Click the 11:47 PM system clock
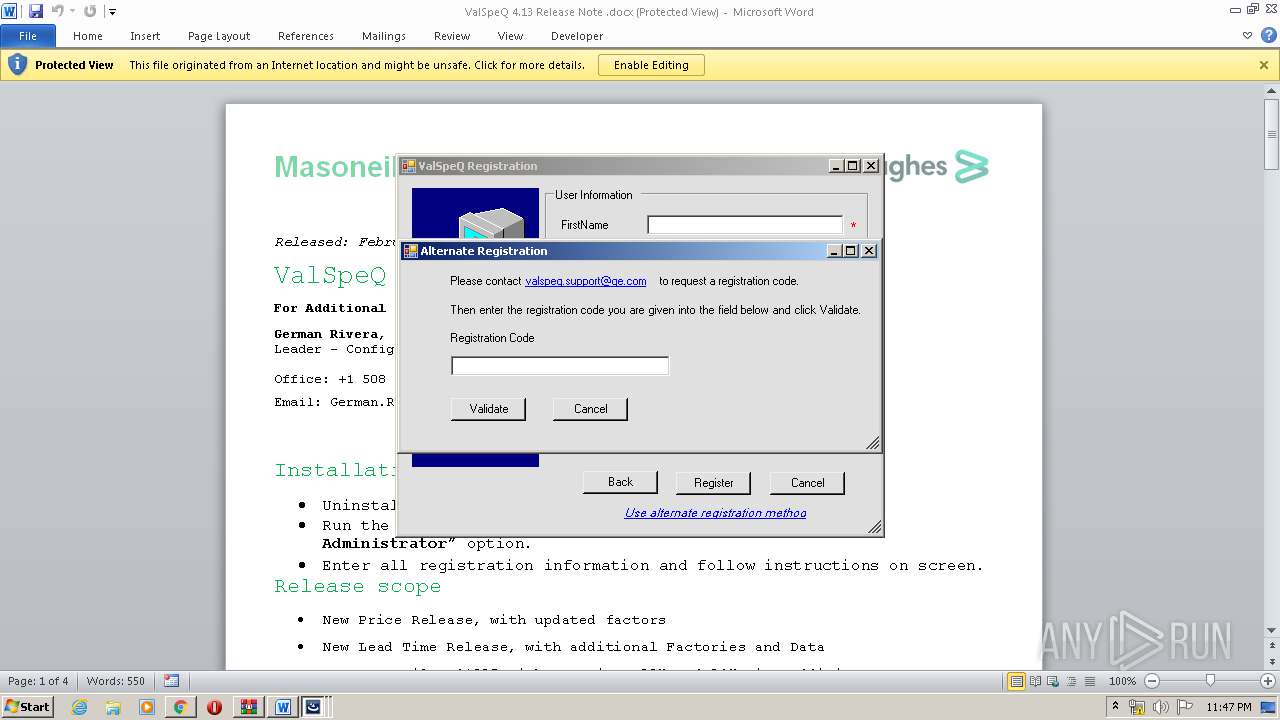The width and height of the screenshot is (1280, 720). 1229,707
